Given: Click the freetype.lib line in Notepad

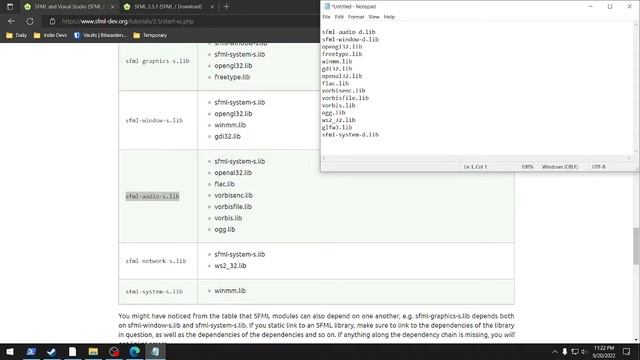Looking at the screenshot, I should point(342,54).
